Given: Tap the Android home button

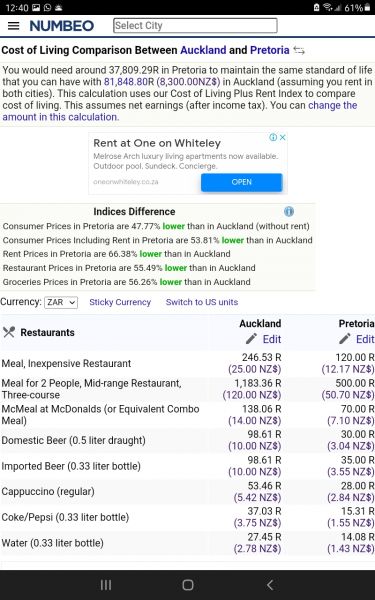Looking at the screenshot, I should [x=188, y=584].
